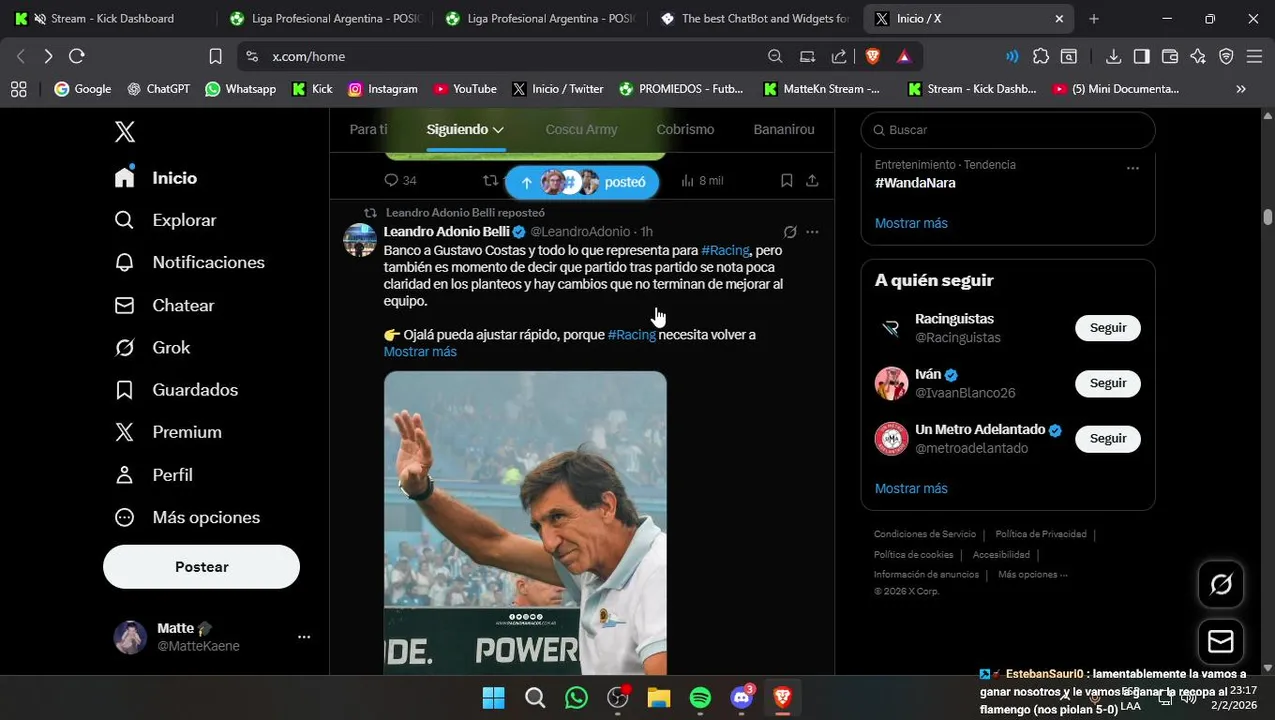Open the browser apps grid icon in the bookmarks bar
Viewport: 1275px width, 720px height.
pyautogui.click(x=18, y=89)
